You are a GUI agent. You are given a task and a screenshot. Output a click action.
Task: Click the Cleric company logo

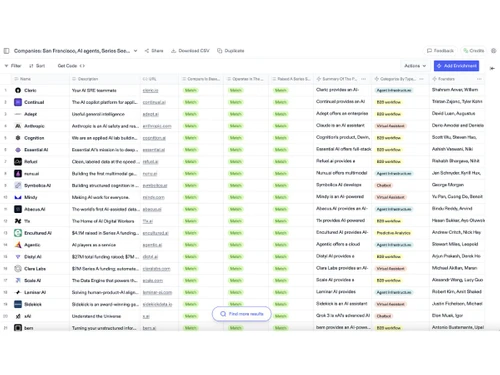coord(18,90)
